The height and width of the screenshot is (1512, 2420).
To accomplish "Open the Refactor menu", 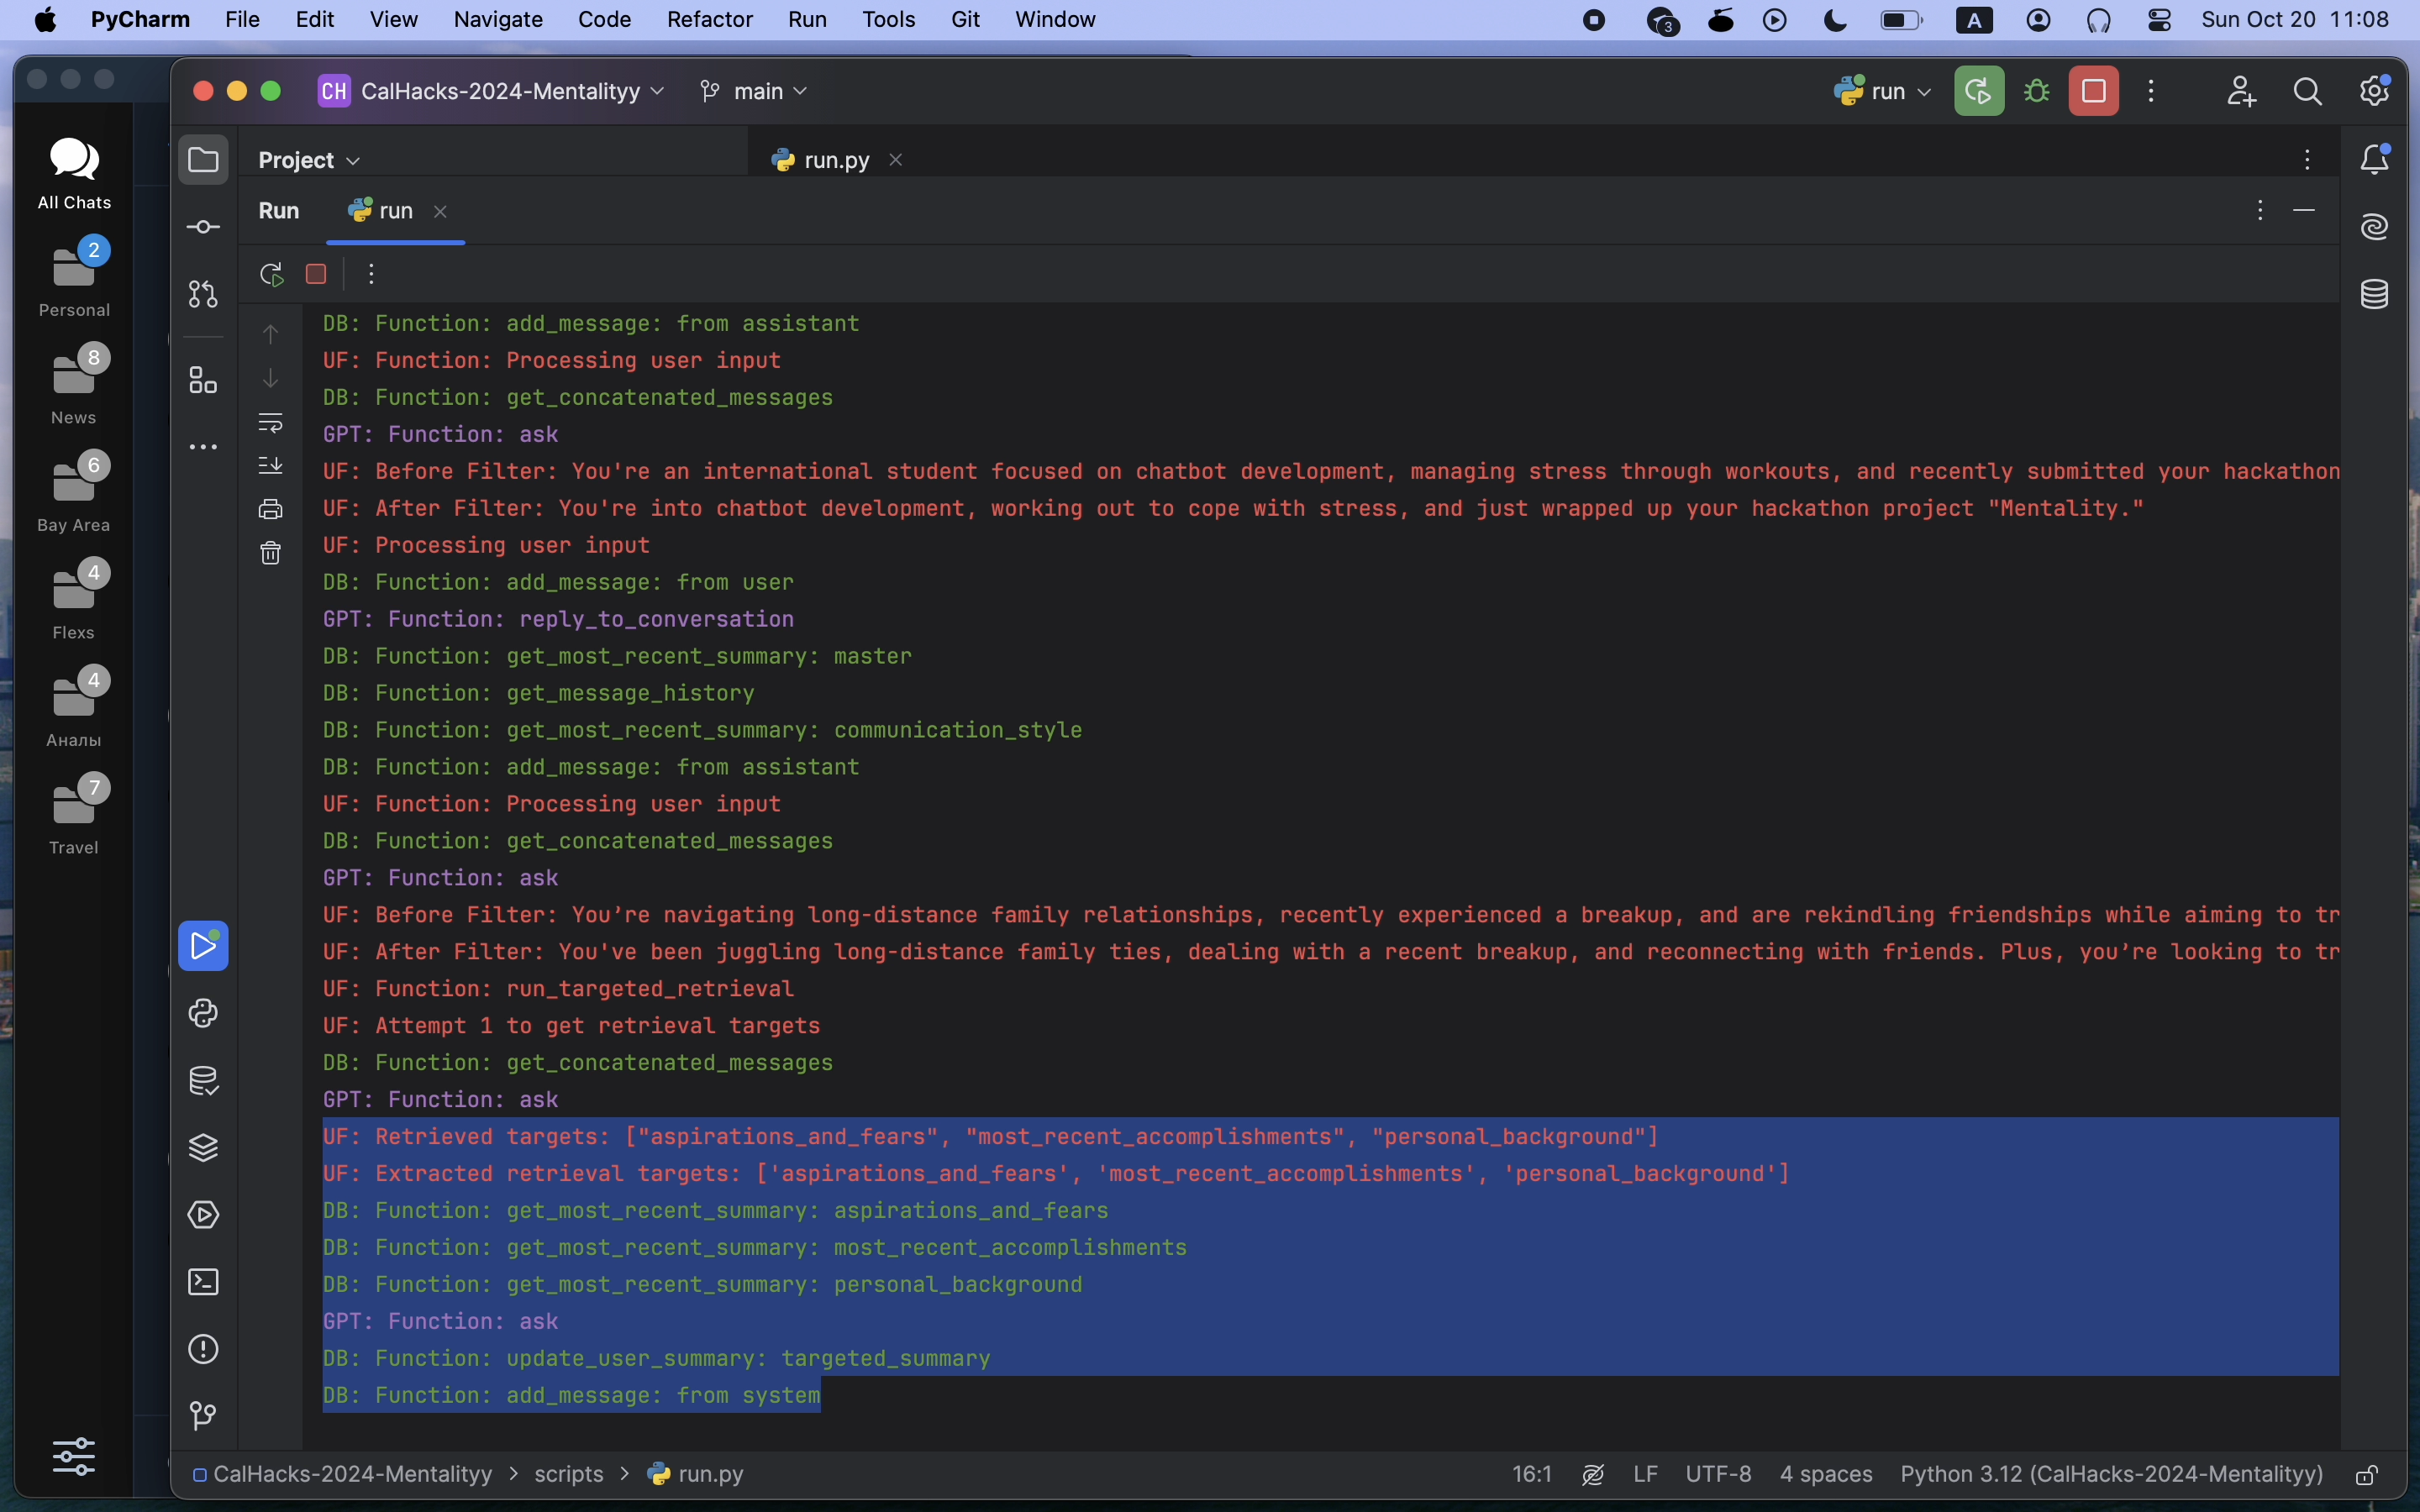I will (709, 20).
